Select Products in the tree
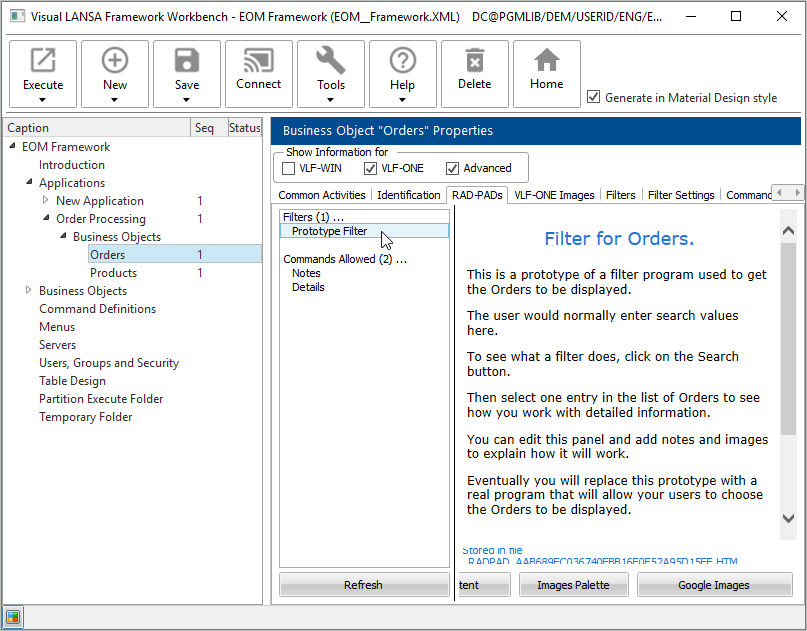 [113, 273]
